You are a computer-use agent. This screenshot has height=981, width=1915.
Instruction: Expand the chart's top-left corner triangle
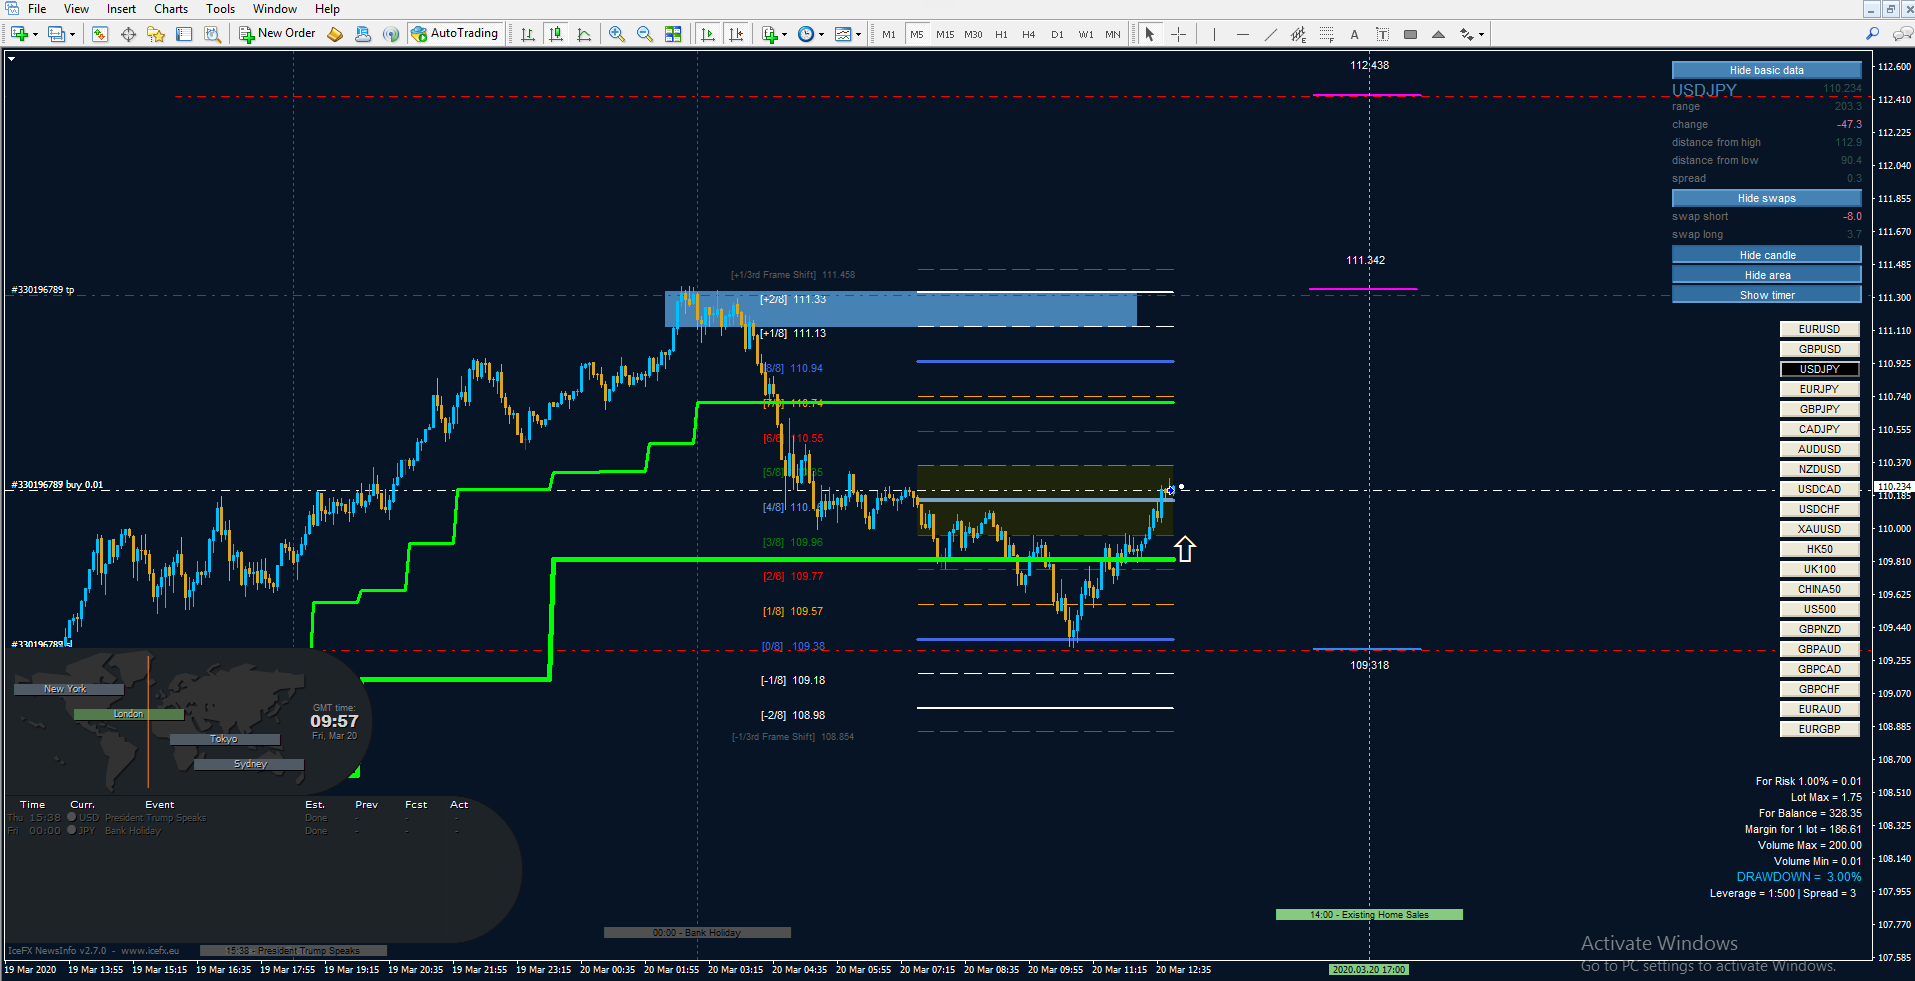coord(11,59)
